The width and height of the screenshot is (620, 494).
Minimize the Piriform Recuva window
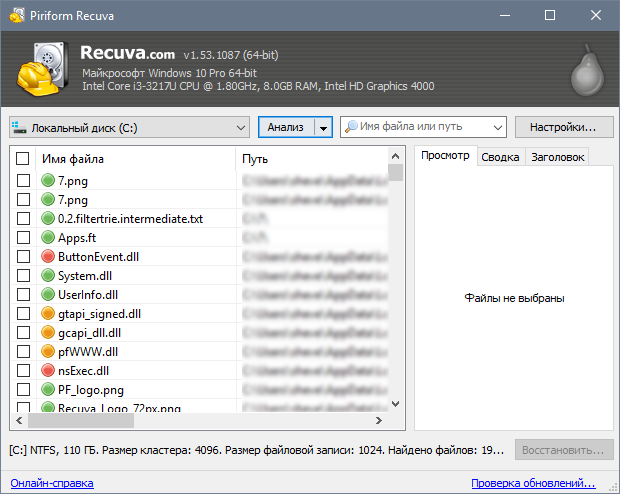coord(505,15)
